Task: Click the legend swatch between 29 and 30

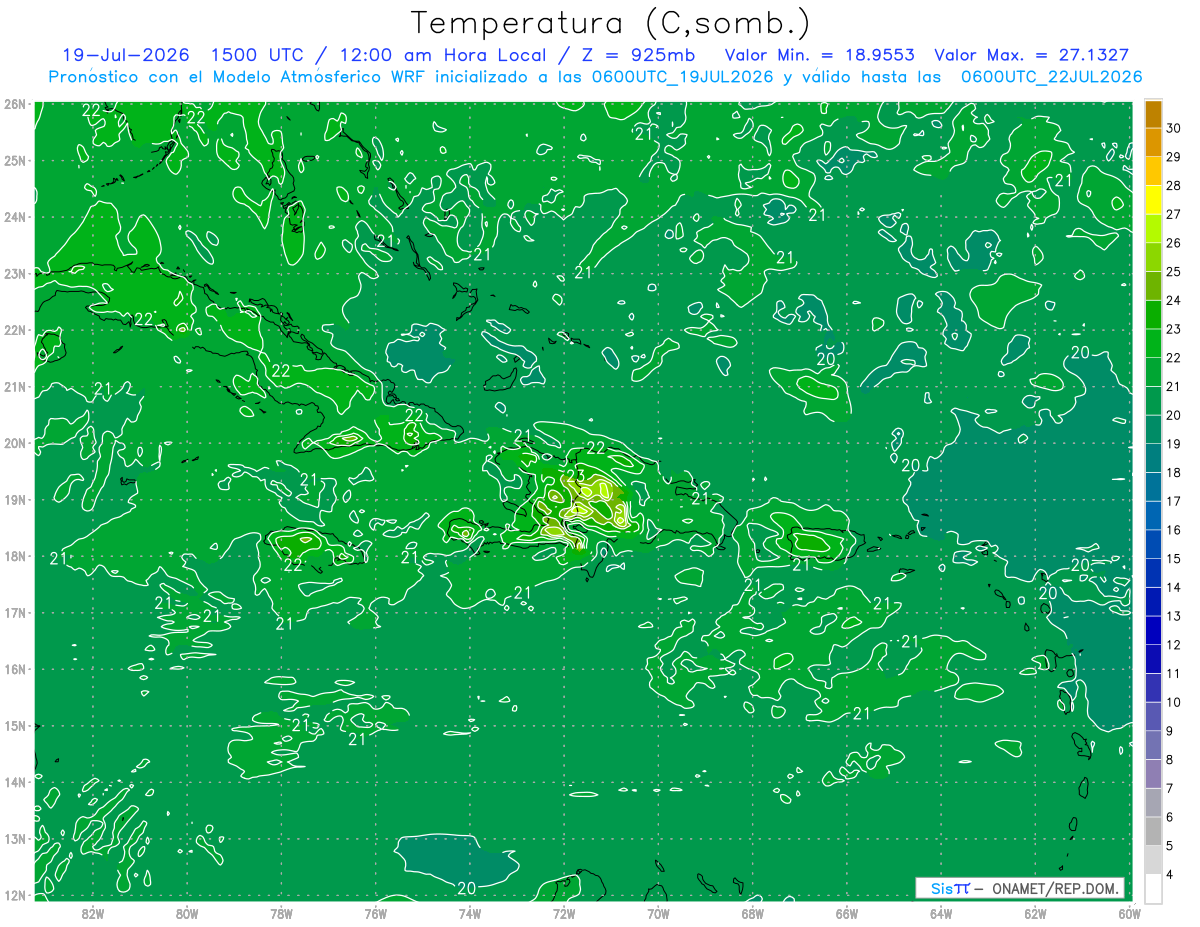Action: (1153, 142)
